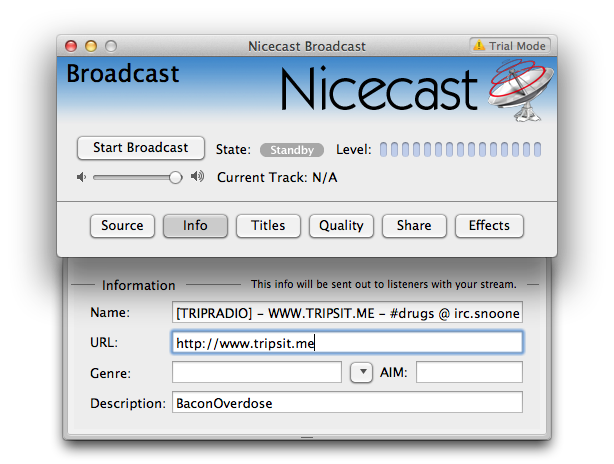Click the AIM input field
The width and height of the screenshot is (614, 464).
pyautogui.click(x=469, y=373)
